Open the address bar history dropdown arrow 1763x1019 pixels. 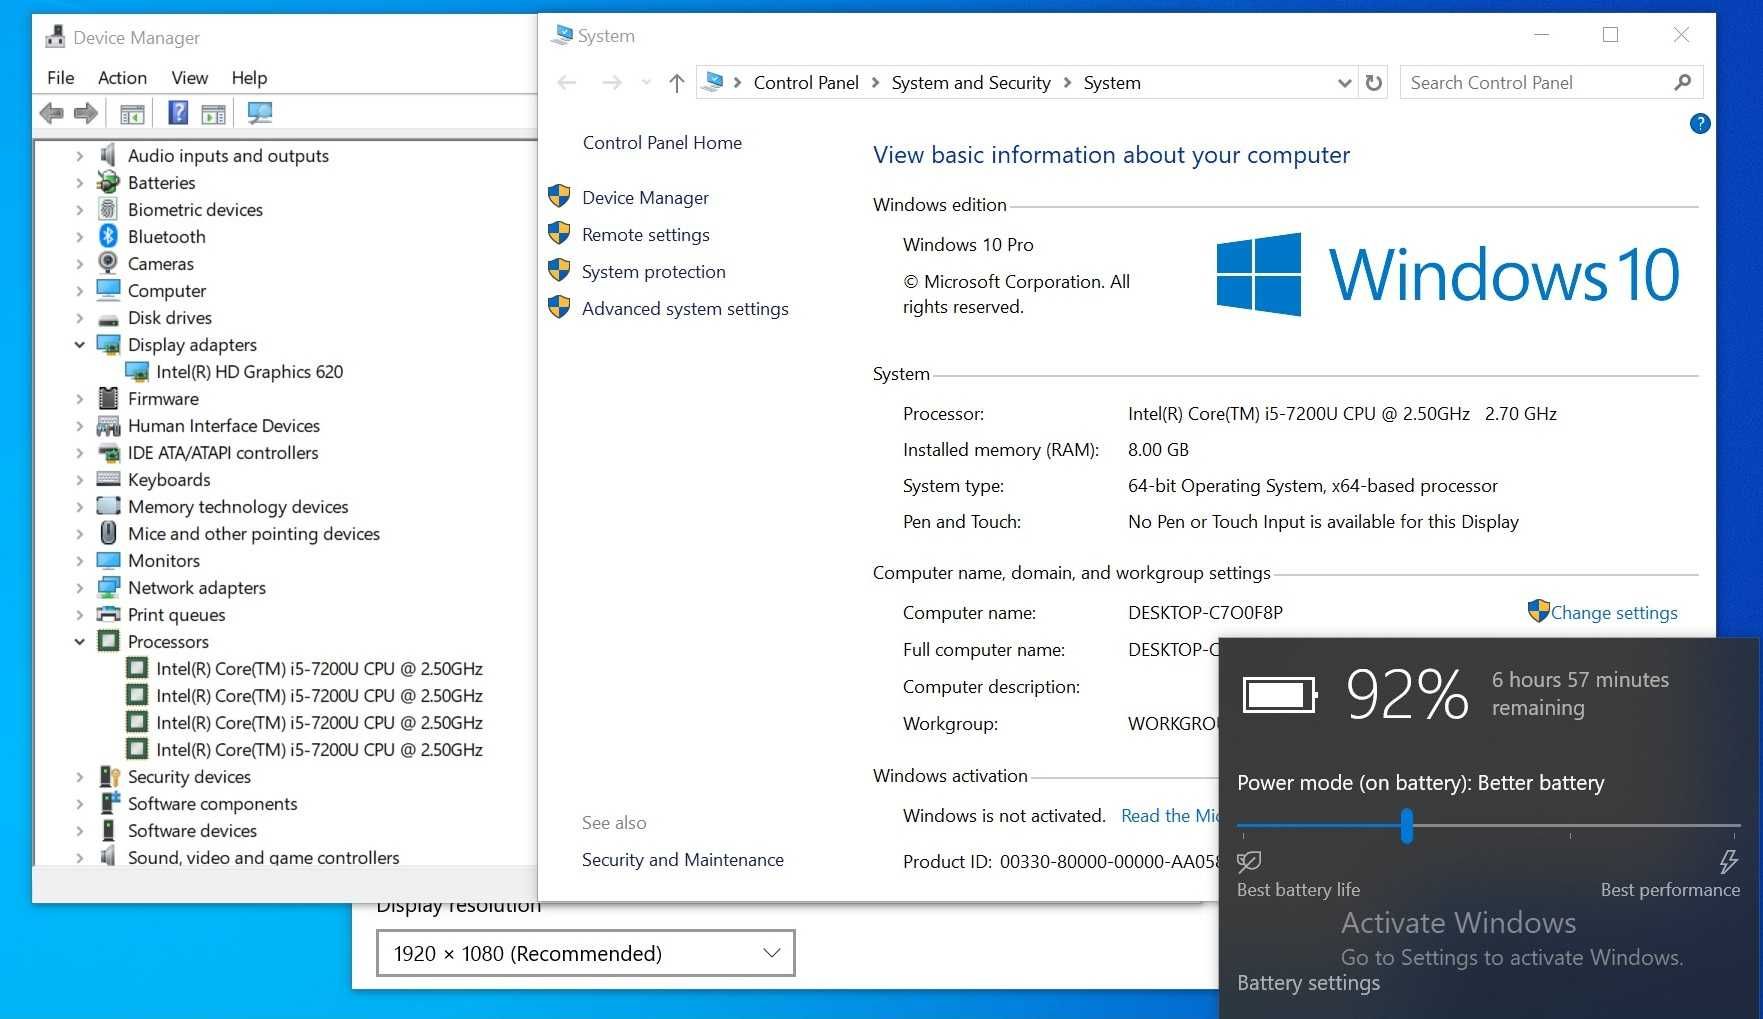(x=1344, y=83)
